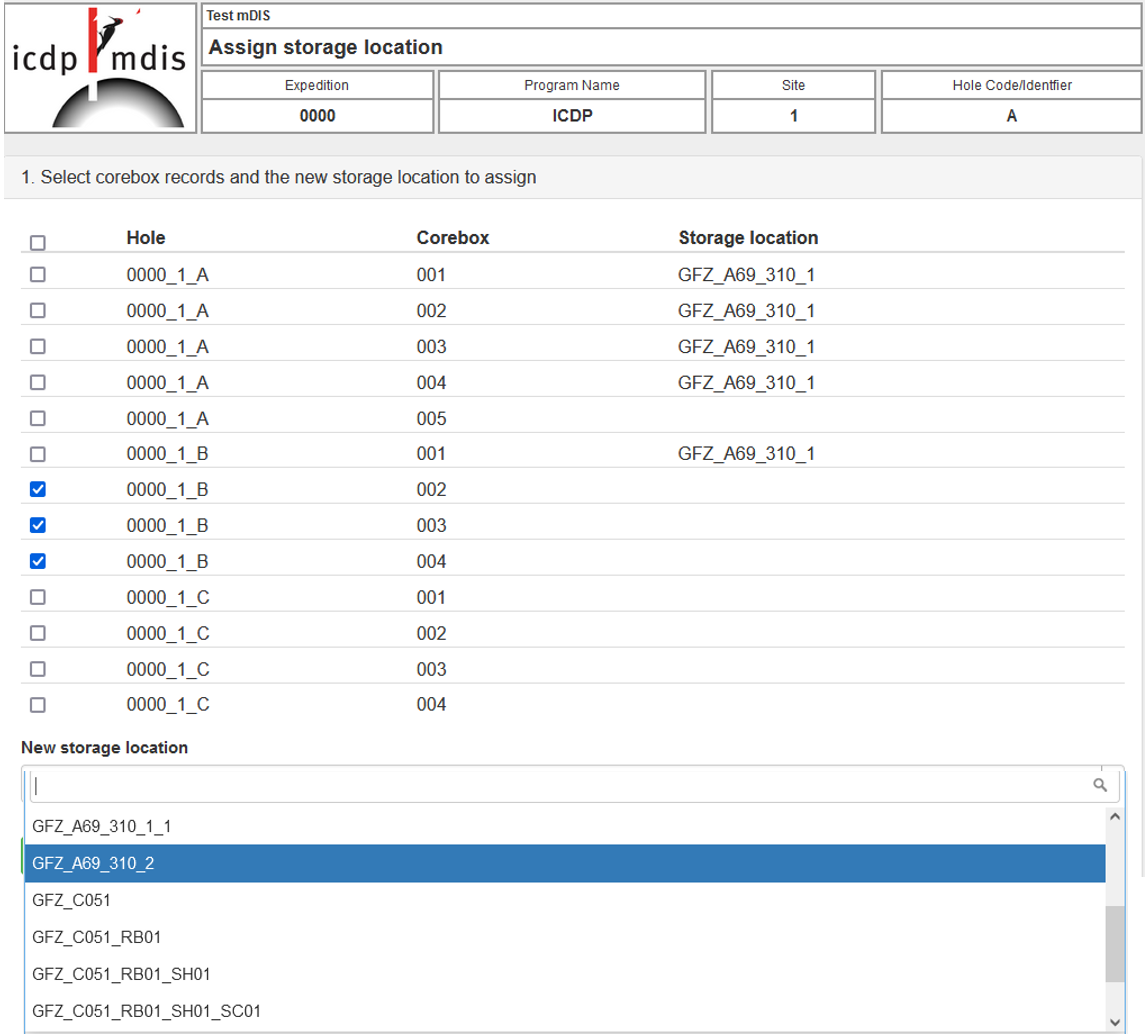The image size is (1145, 1034).
Task: Select the select-all checkbox in the header row
Action: pos(38,243)
